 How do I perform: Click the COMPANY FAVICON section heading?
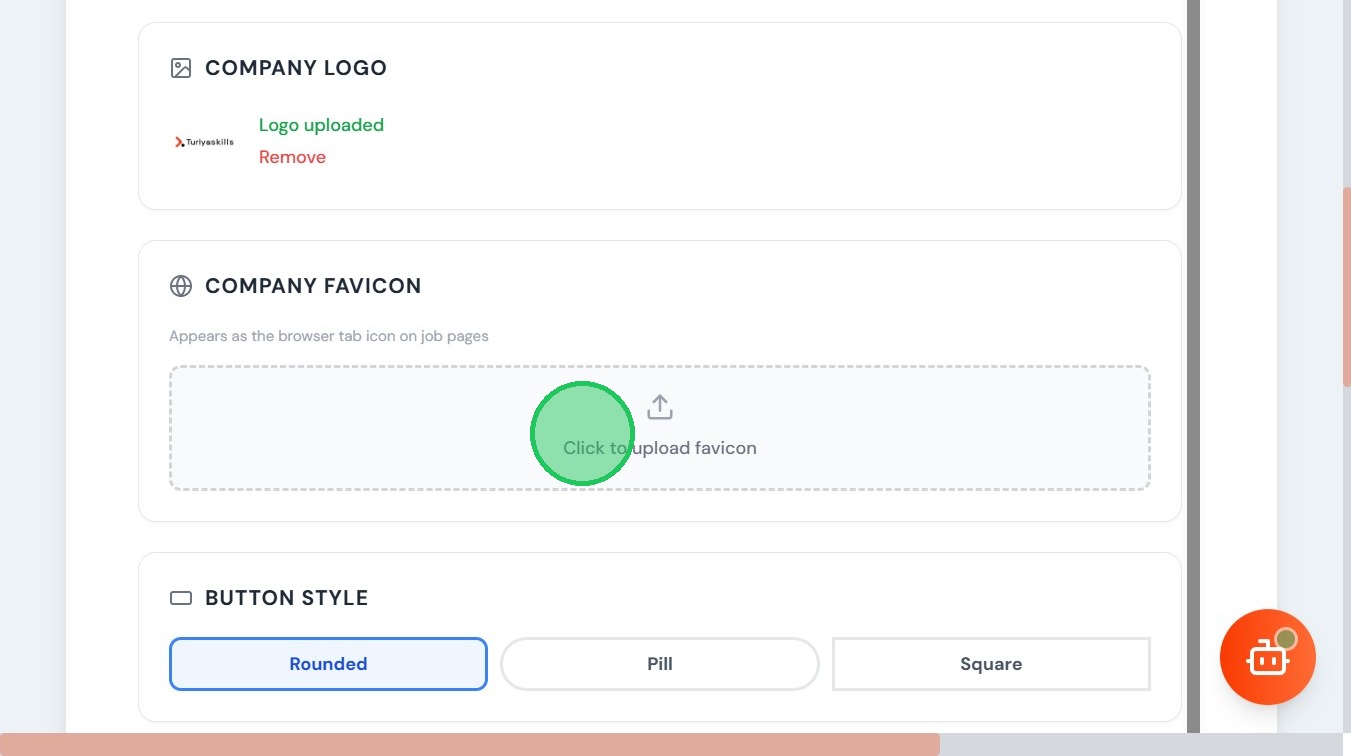(x=313, y=286)
